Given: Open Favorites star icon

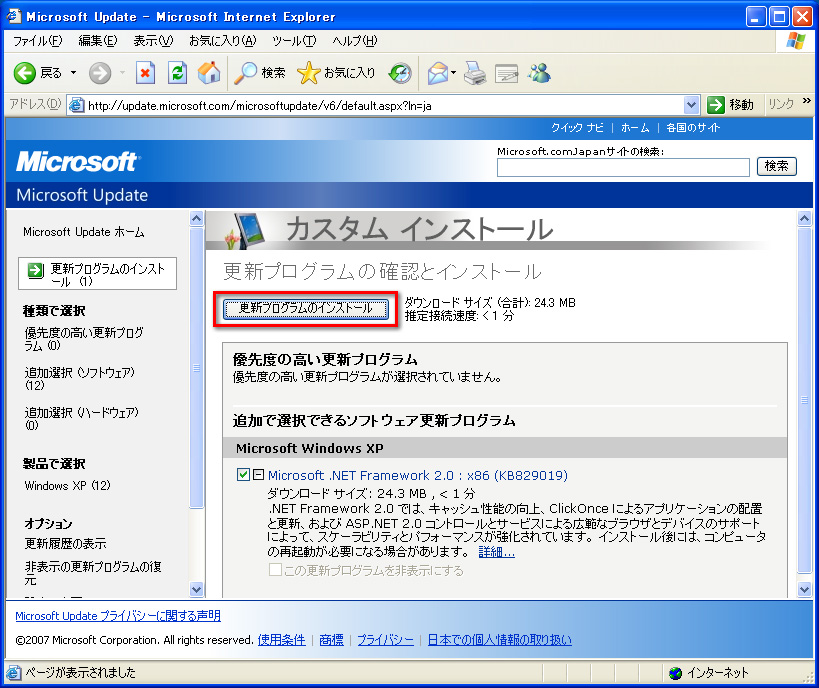Looking at the screenshot, I should 308,73.
